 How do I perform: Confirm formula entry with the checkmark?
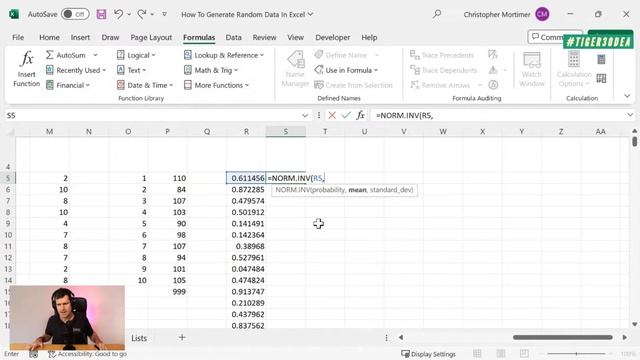pos(346,116)
